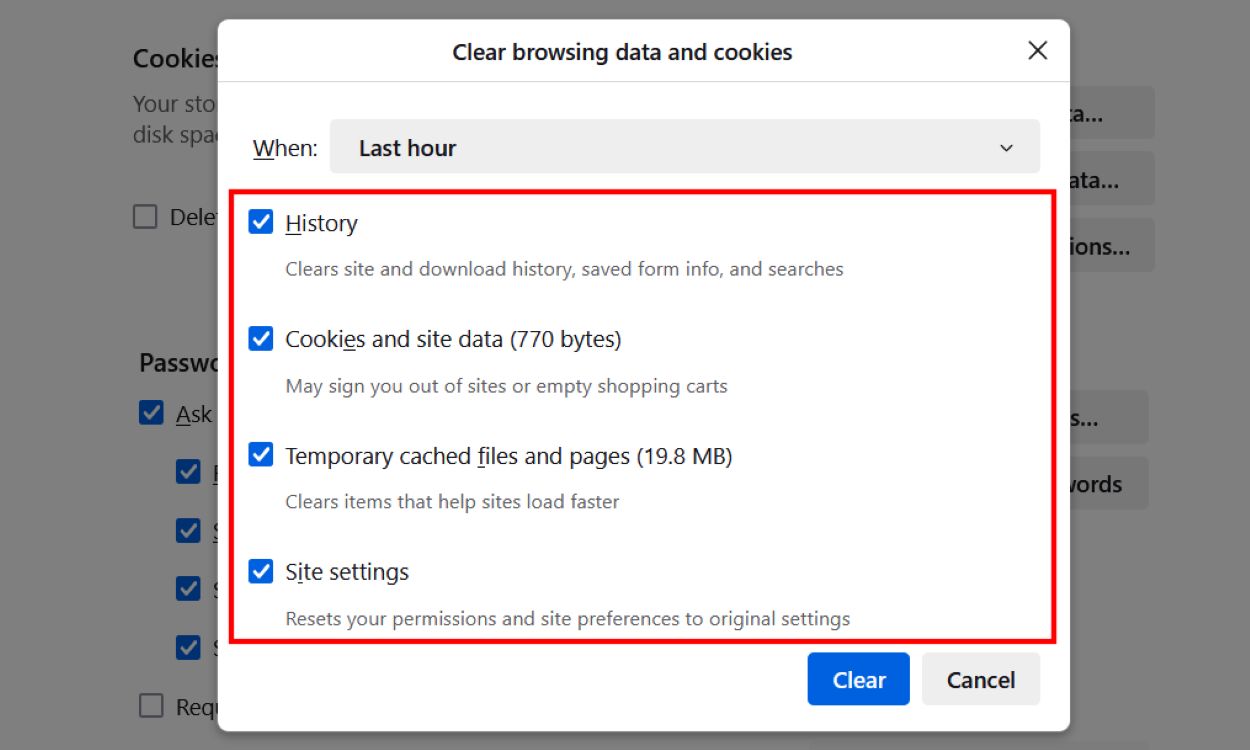The height and width of the screenshot is (750, 1250).
Task: Toggle "Cookies and site data (770 bytes)"
Action: [261, 338]
